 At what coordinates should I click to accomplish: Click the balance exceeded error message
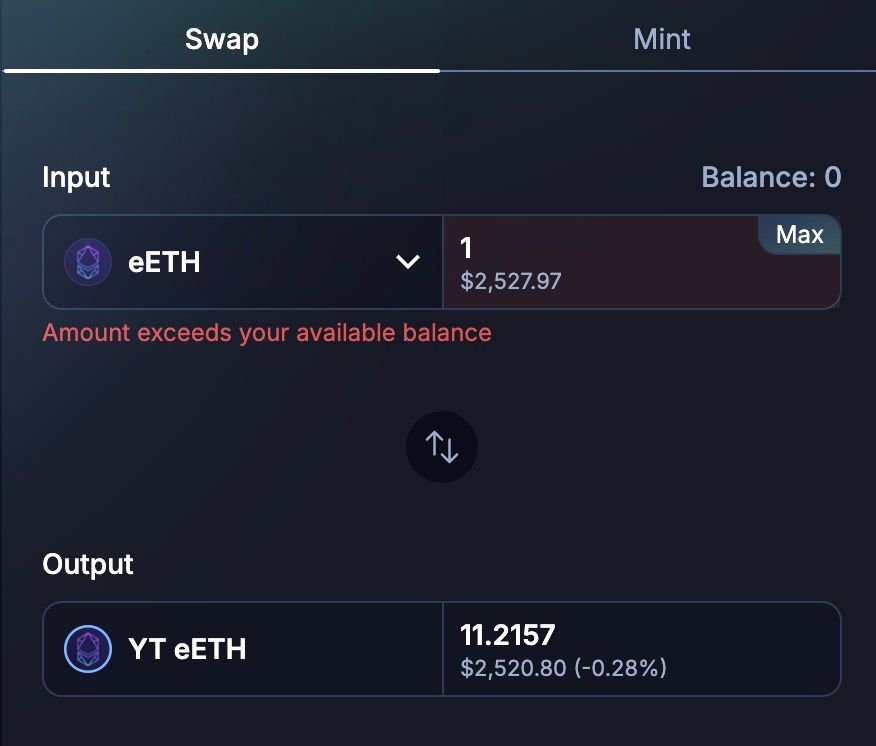click(267, 333)
